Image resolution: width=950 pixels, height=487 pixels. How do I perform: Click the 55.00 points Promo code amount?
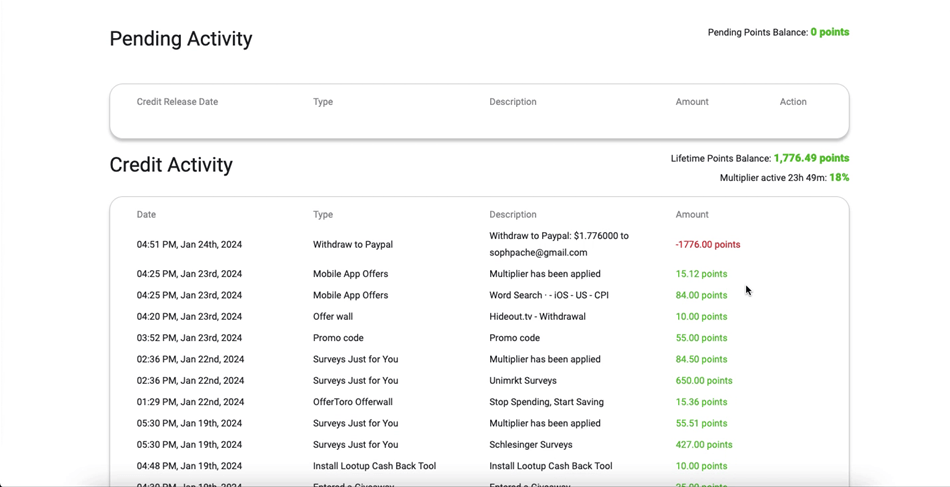[701, 338]
